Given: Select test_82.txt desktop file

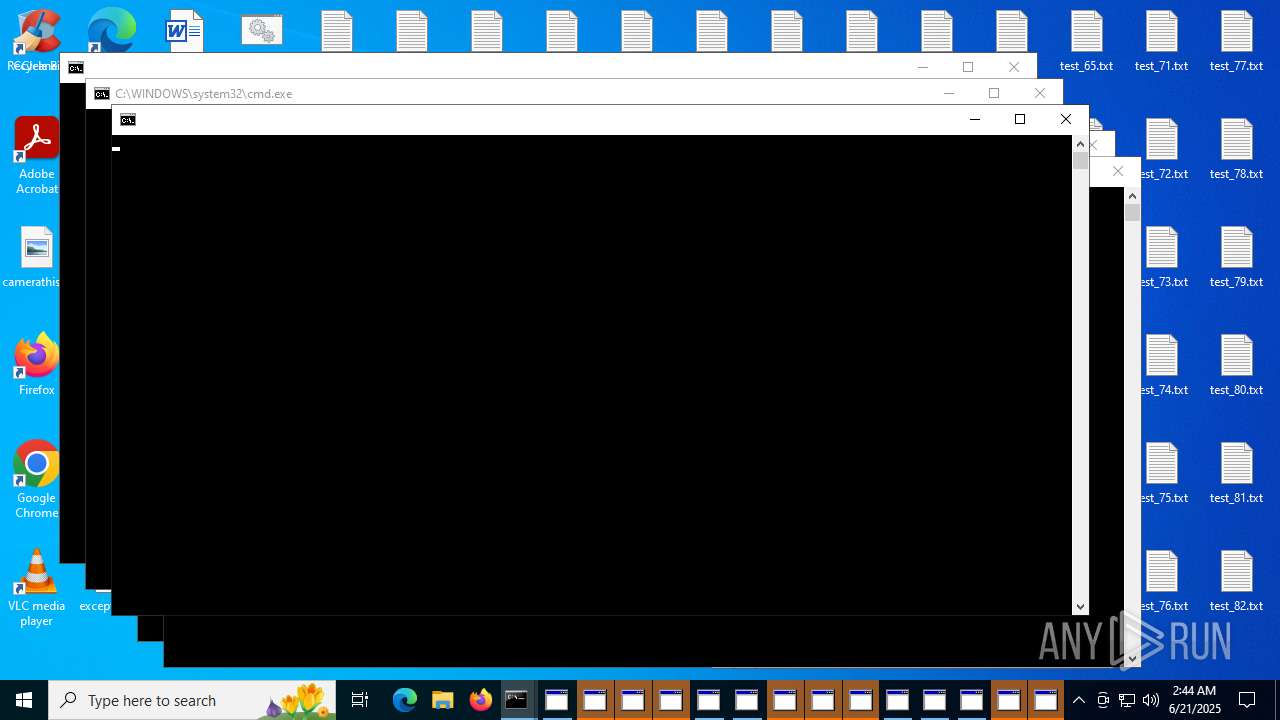Looking at the screenshot, I should click(1237, 582).
